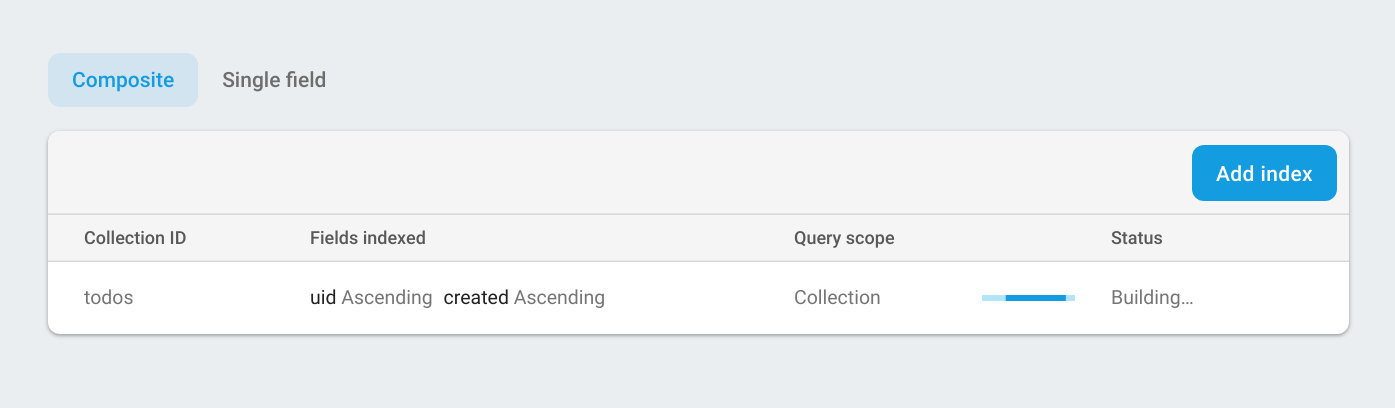
Task: Click the uid field name
Action: point(323,297)
